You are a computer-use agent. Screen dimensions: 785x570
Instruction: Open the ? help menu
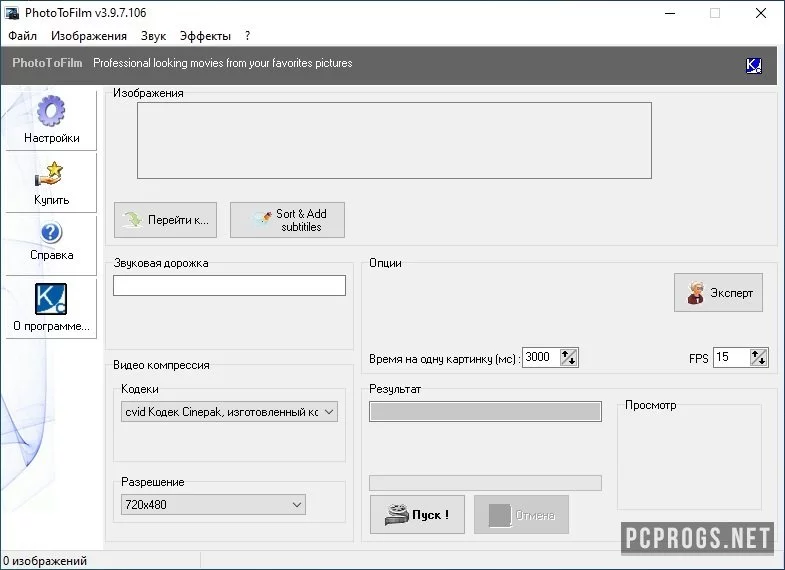tap(247, 36)
